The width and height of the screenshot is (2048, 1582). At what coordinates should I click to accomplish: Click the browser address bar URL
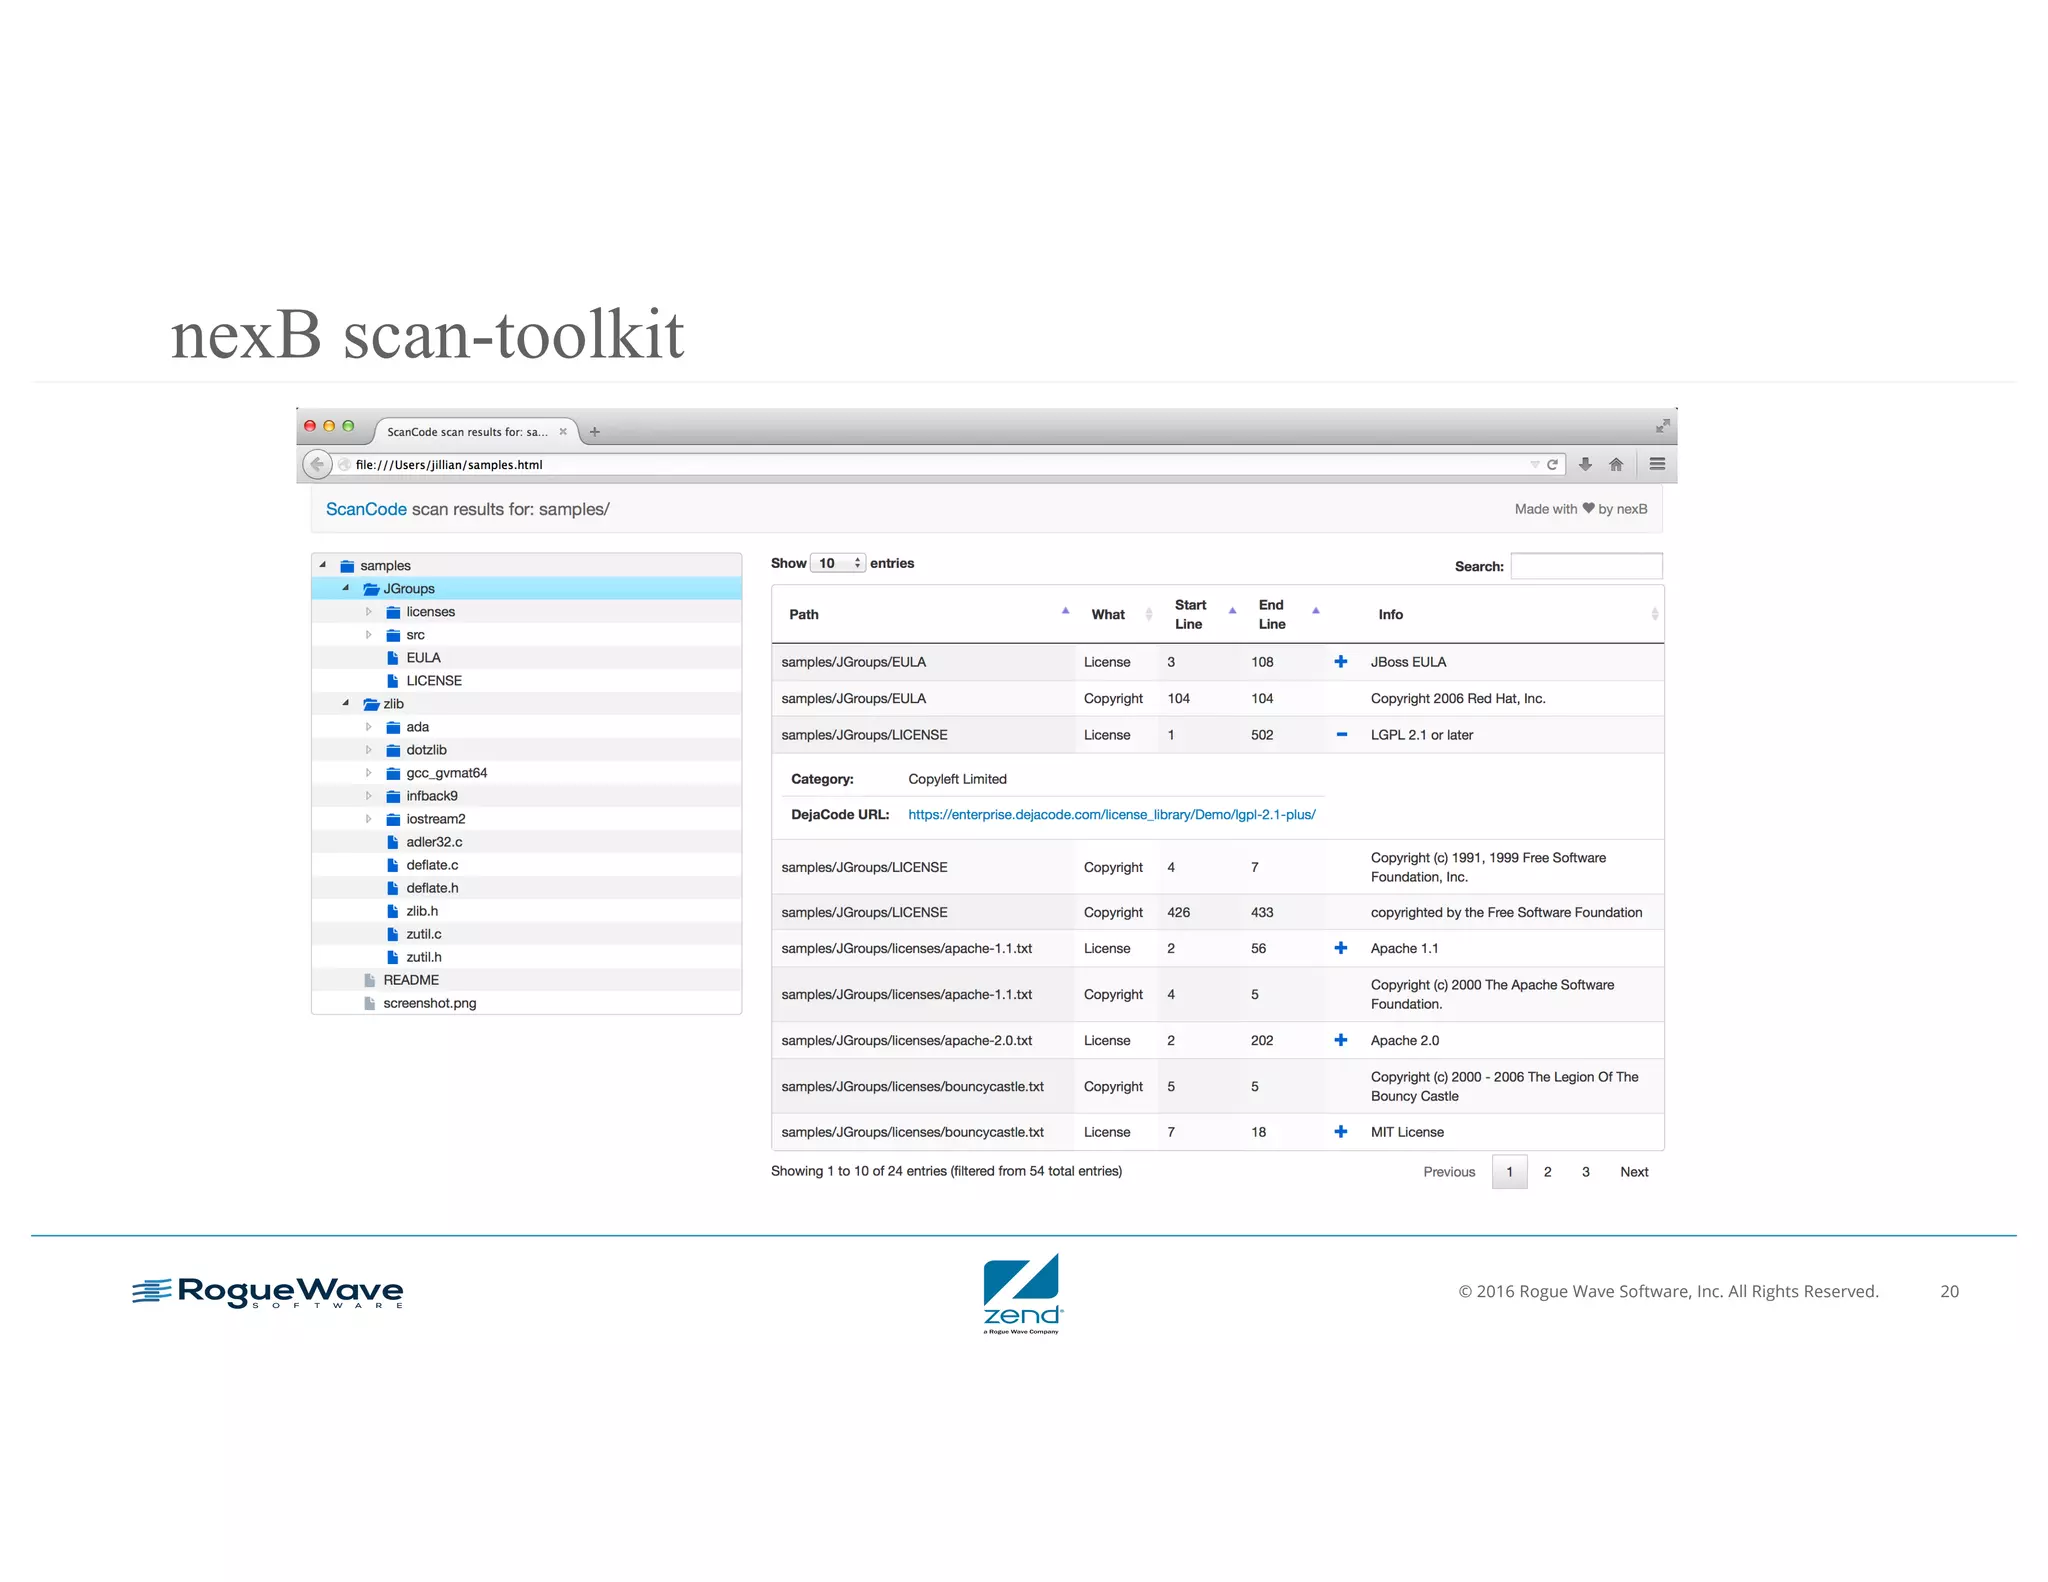[x=449, y=465]
